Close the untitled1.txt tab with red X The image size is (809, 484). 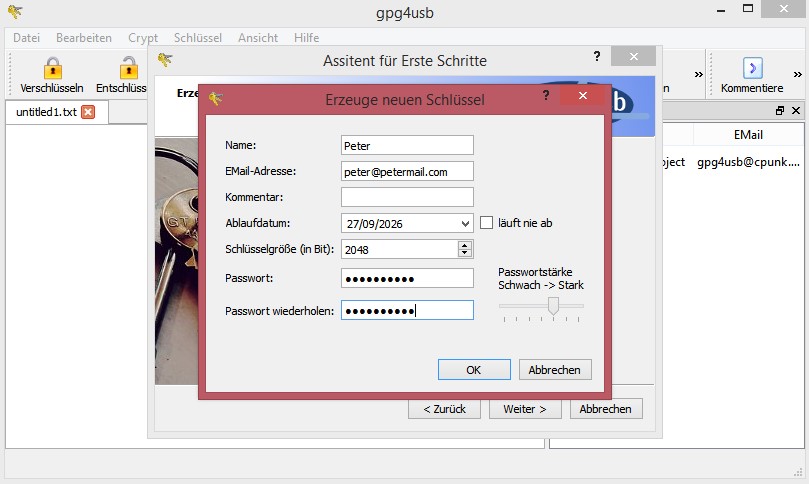point(88,112)
